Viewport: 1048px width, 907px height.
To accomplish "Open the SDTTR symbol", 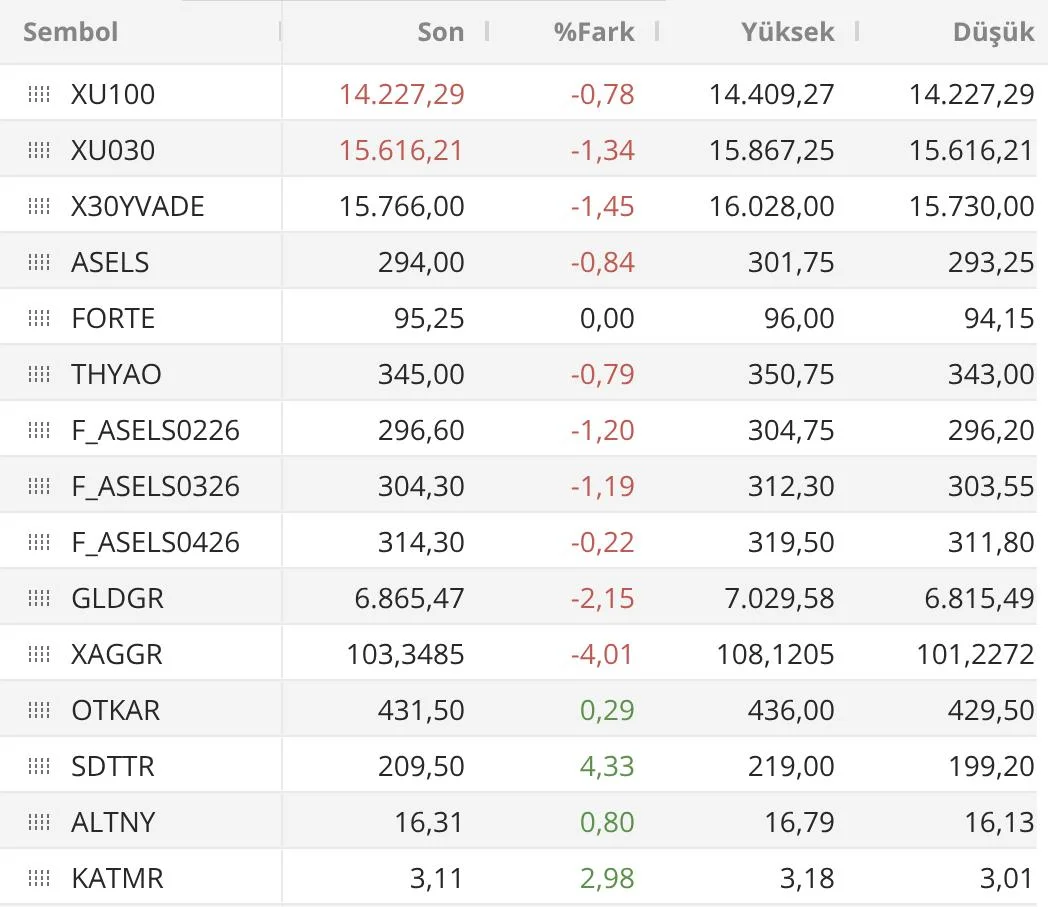I will pyautogui.click(x=113, y=767).
